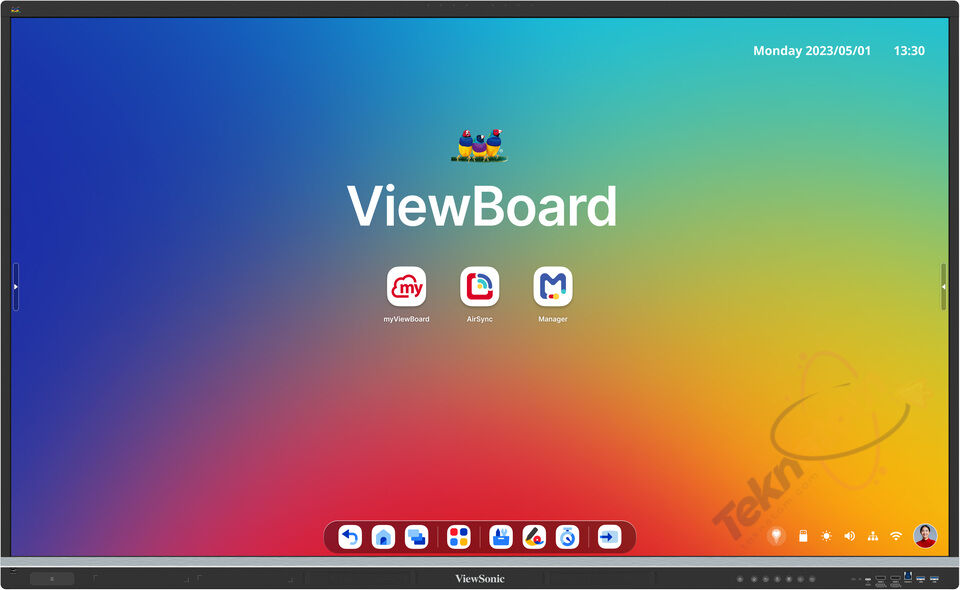960x590 pixels.
Task: Open brightness settings via sun icon
Action: (827, 536)
